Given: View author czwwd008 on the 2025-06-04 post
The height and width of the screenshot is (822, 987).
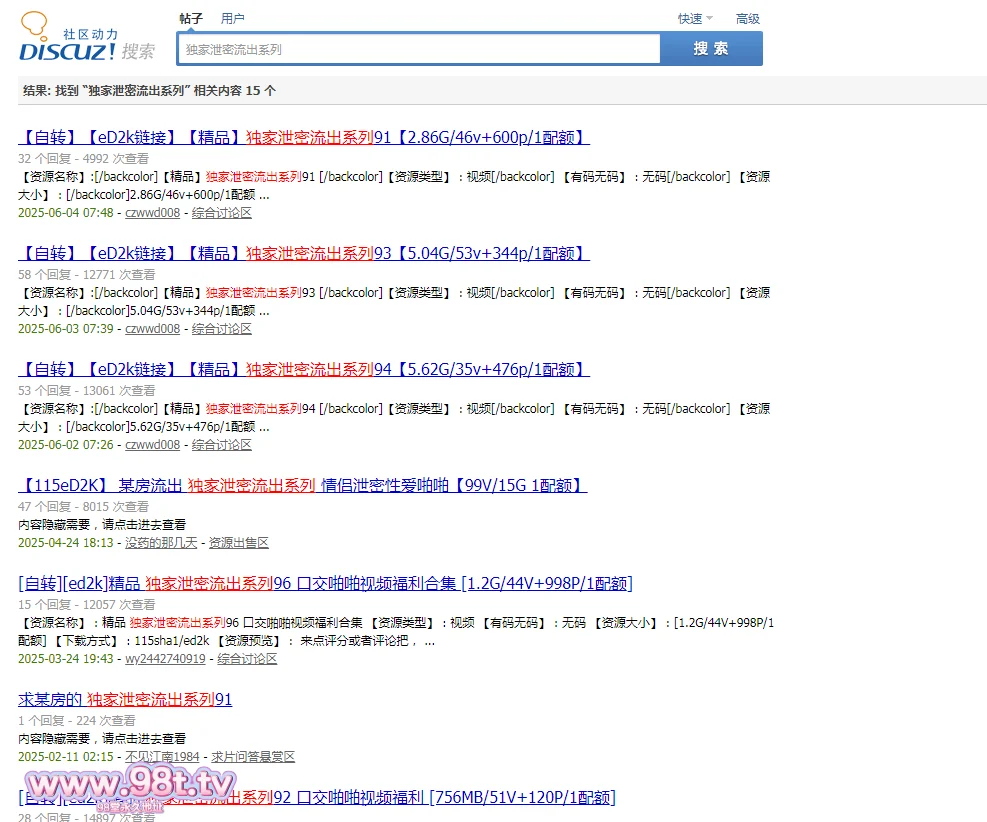Looking at the screenshot, I should pyautogui.click(x=152, y=213).
